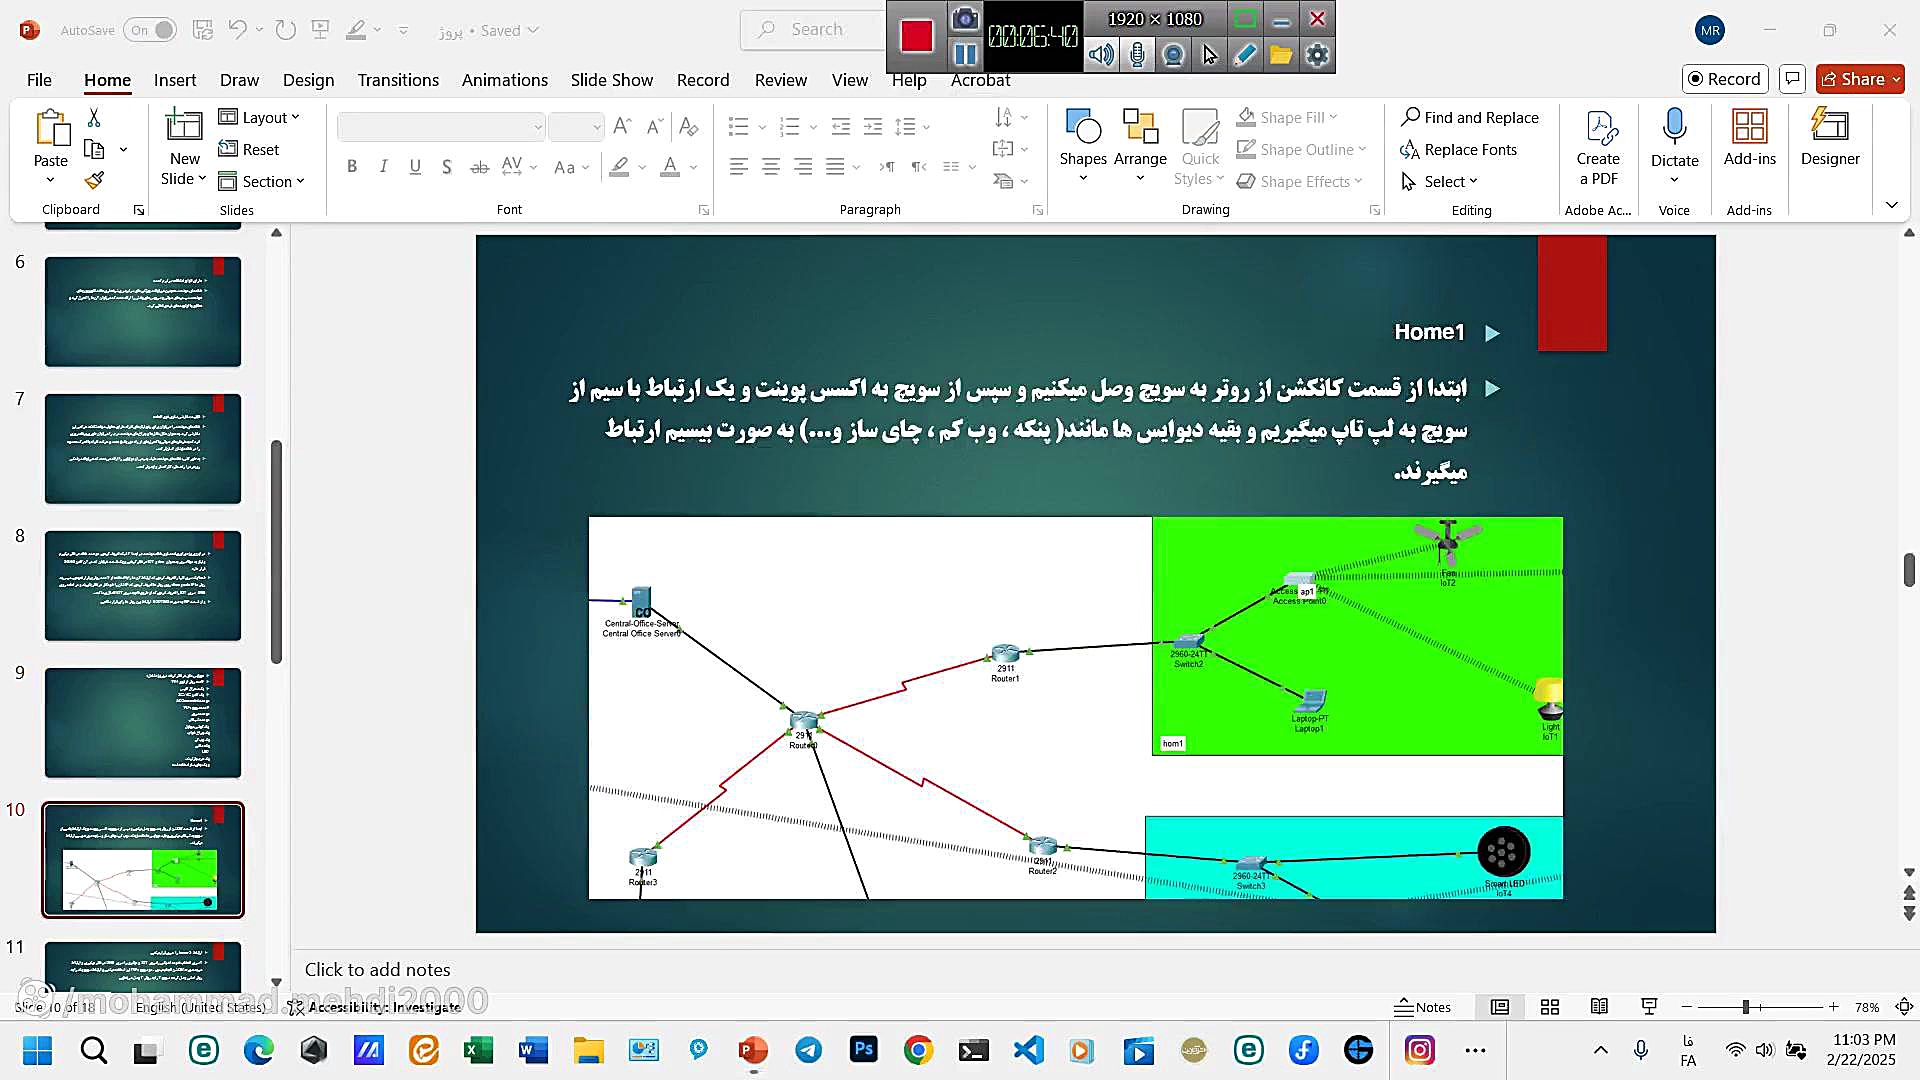
Task: Open the font color picker arrow
Action: point(693,167)
